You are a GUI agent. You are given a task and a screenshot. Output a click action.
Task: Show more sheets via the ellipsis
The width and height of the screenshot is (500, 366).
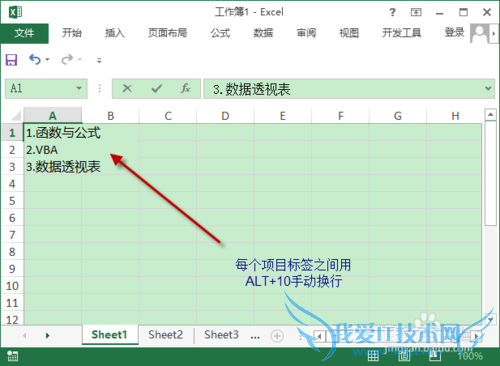255,336
